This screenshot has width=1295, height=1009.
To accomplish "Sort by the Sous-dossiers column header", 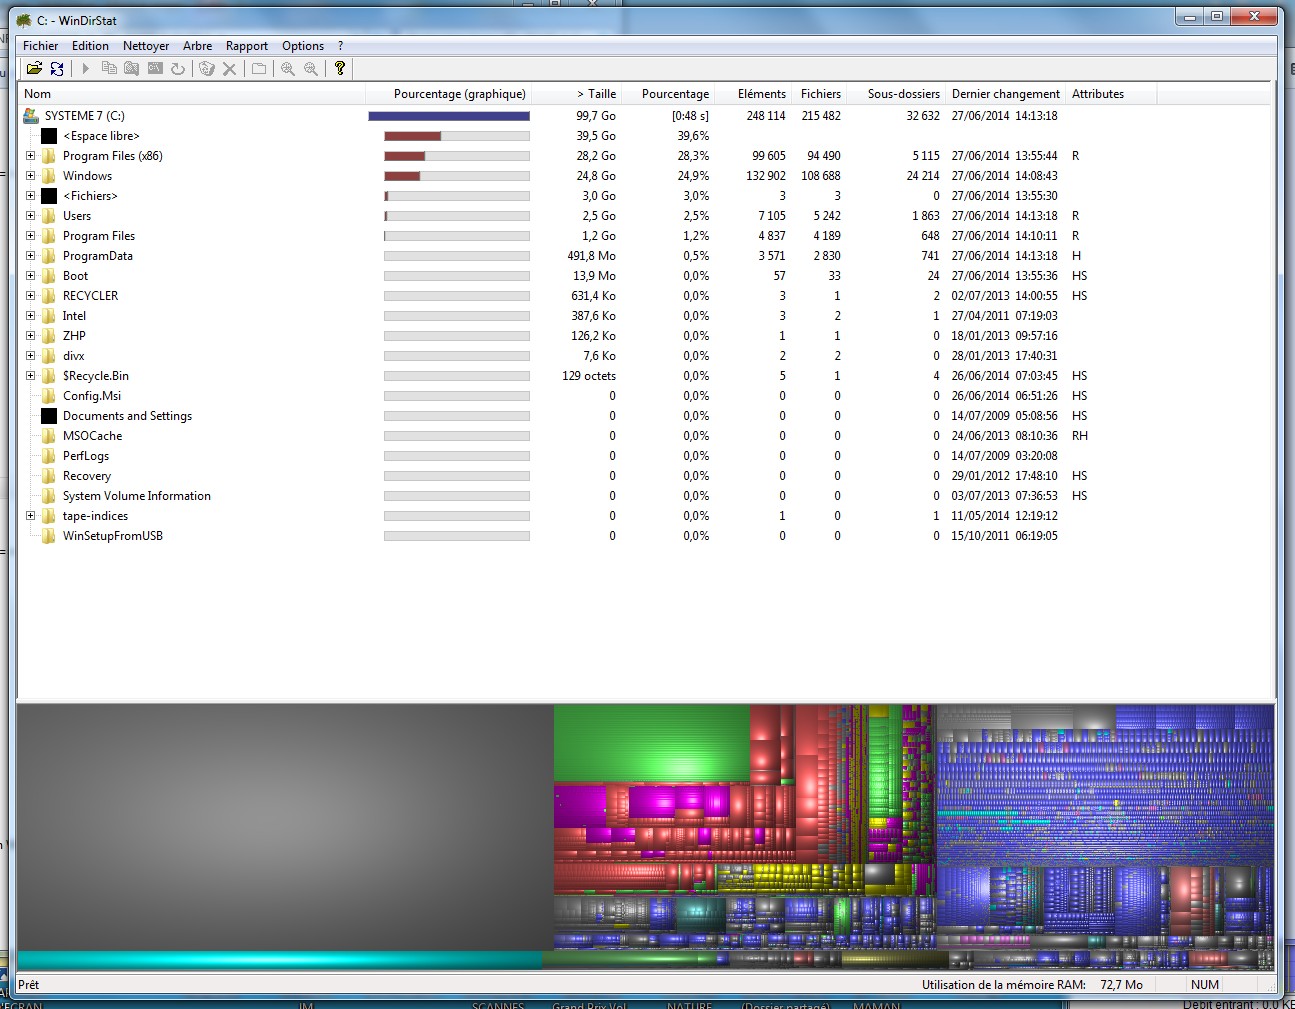I will pyautogui.click(x=896, y=94).
